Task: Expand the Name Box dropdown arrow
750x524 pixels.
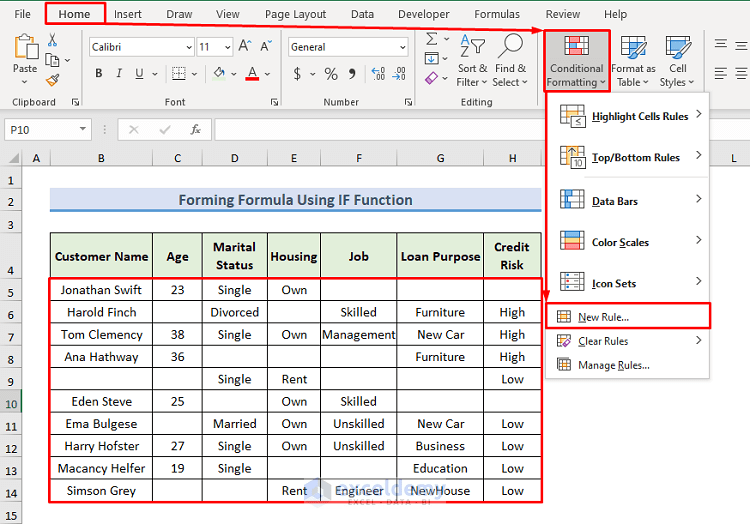Action: click(83, 129)
